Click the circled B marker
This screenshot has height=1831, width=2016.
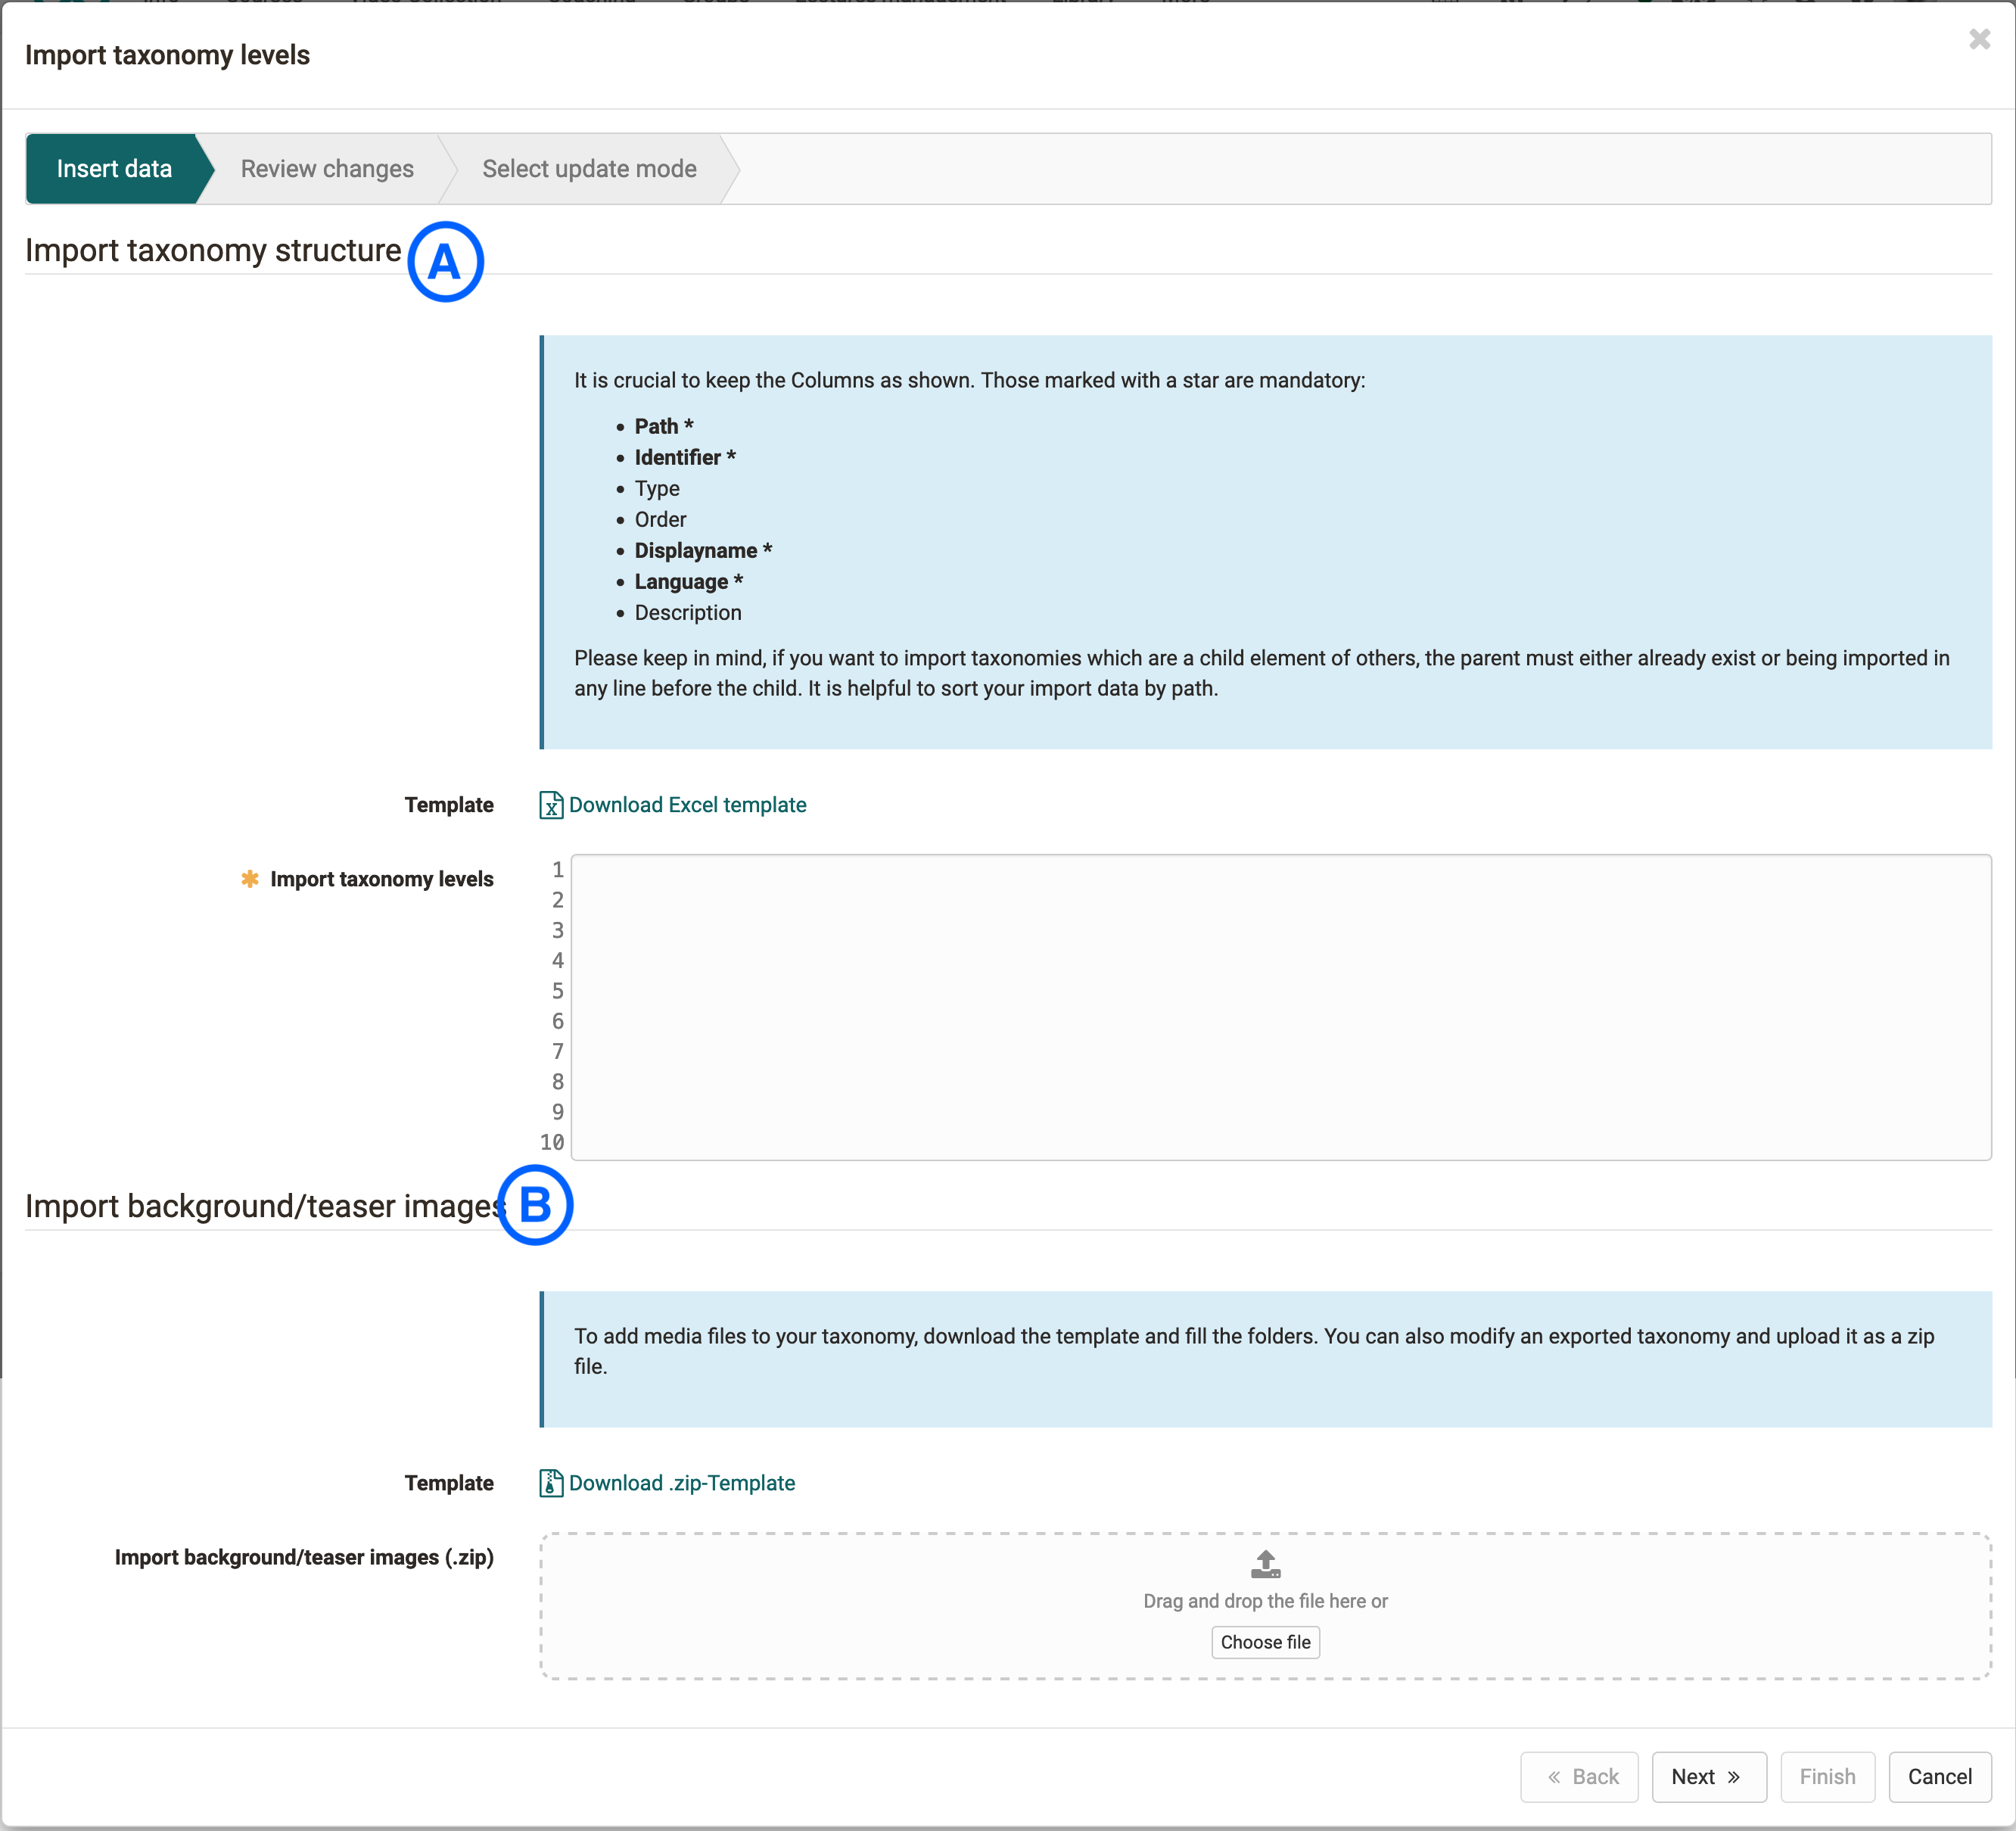[535, 1205]
